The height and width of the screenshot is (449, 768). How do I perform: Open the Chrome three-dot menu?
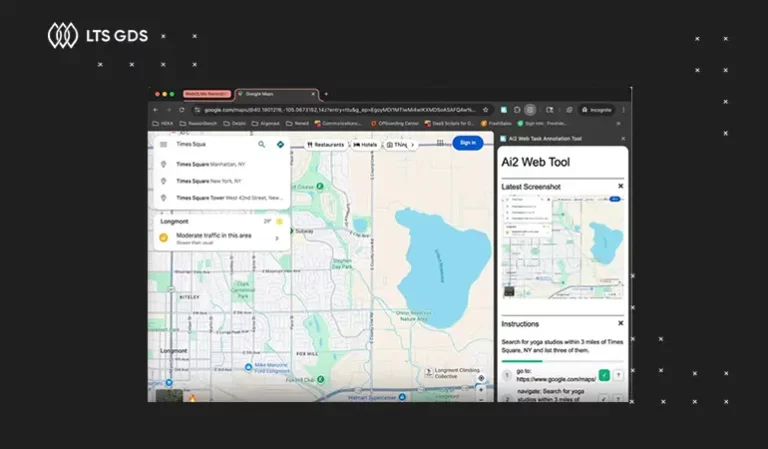pyautogui.click(x=624, y=110)
